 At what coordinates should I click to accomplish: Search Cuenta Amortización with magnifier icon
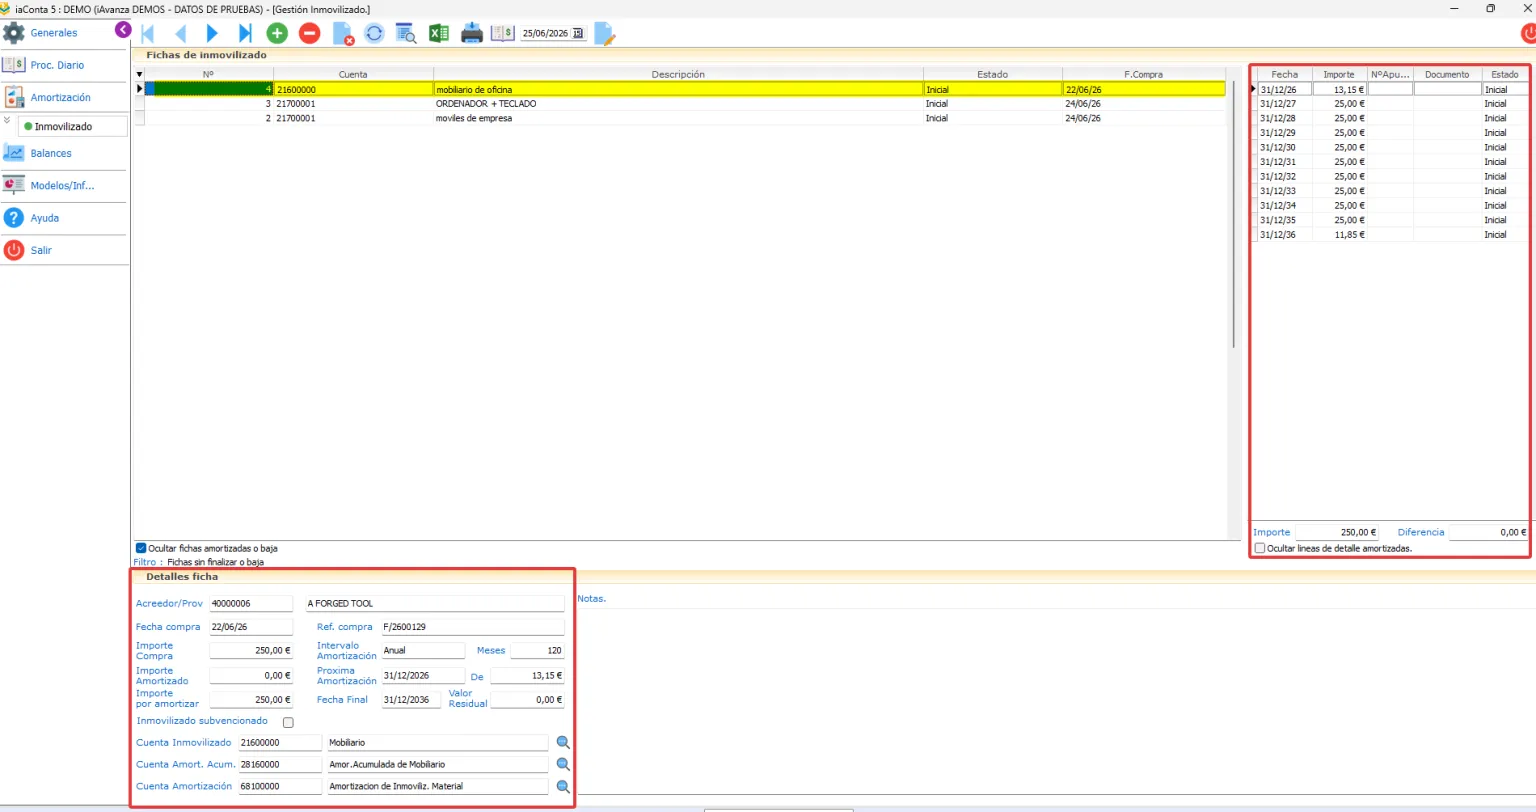click(563, 787)
